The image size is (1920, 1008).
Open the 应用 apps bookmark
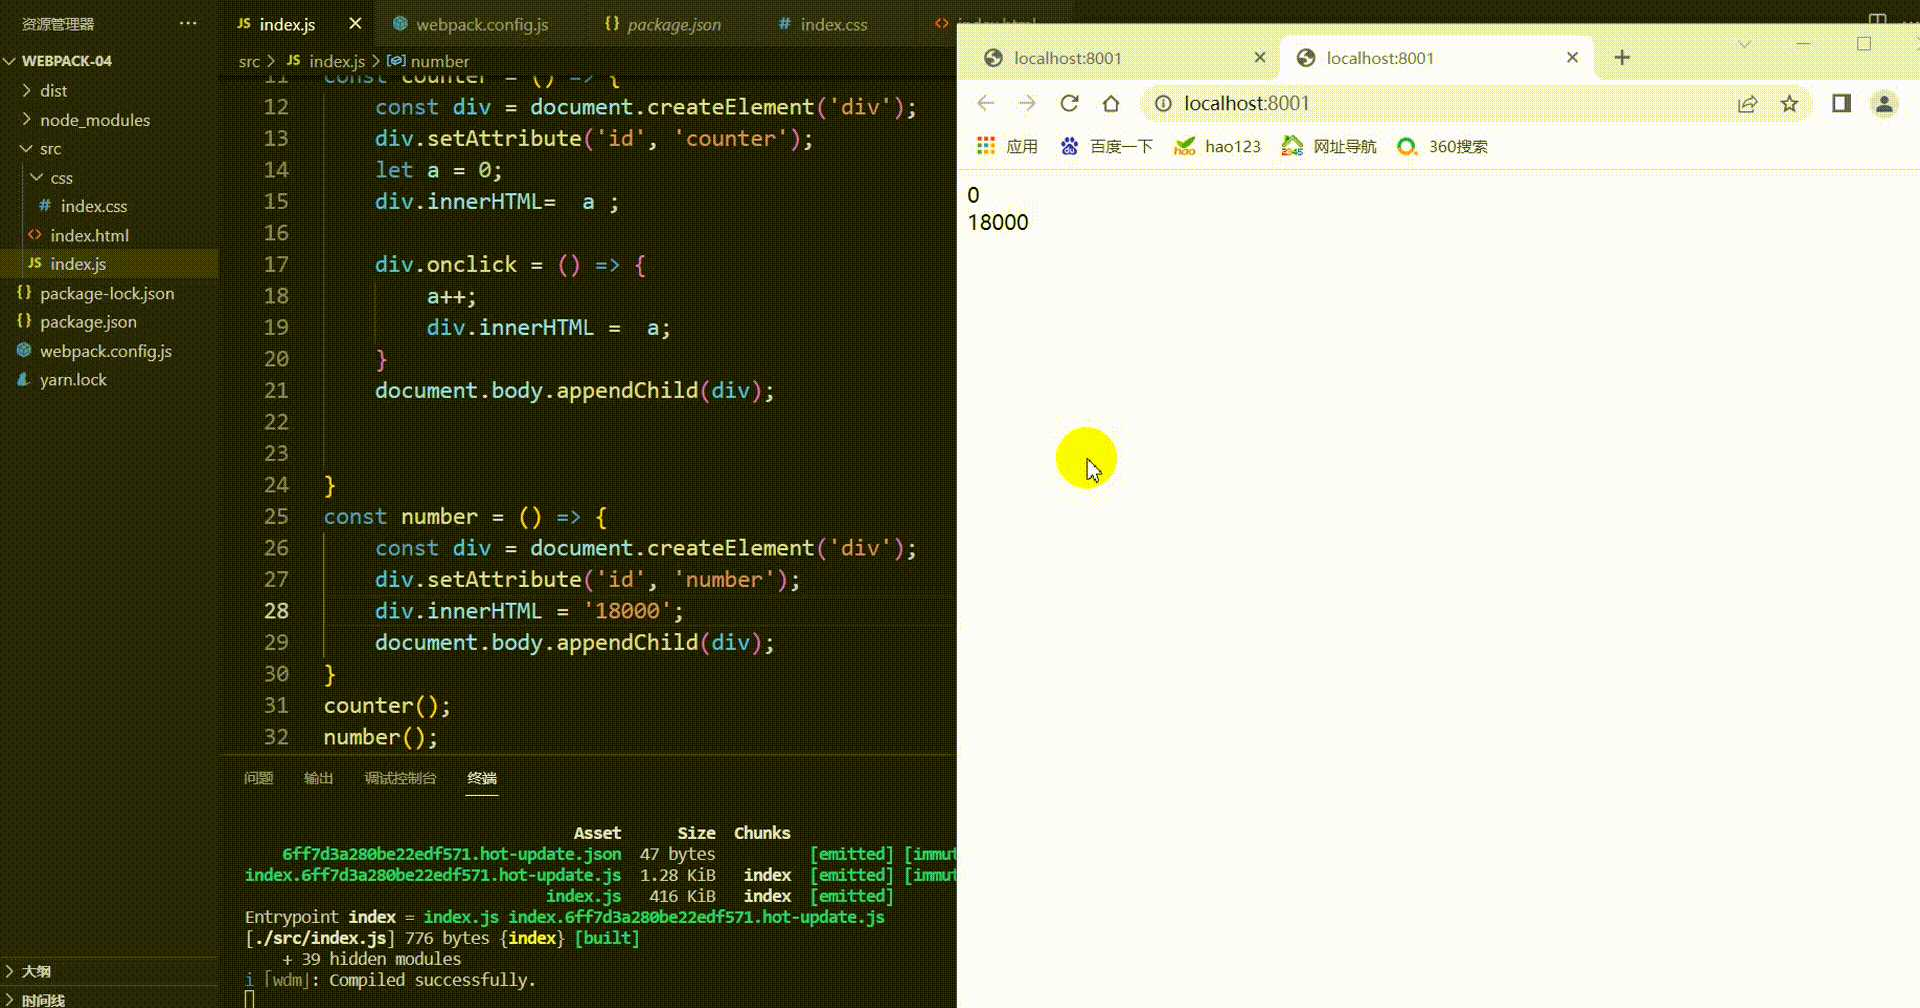pos(1007,147)
